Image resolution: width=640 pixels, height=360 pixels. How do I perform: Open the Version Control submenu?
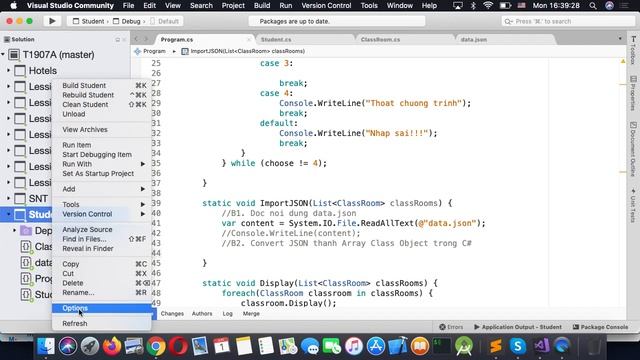click(x=102, y=214)
